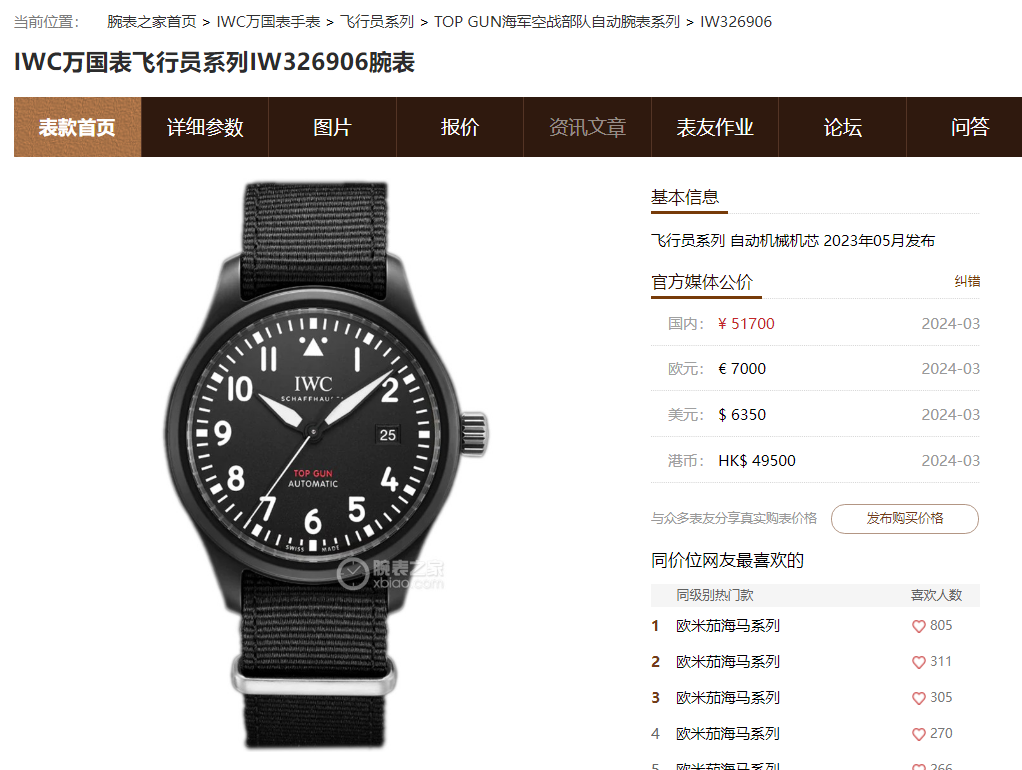Click the heart icon showing 311 likes
The height and width of the screenshot is (770, 1022).
tap(918, 662)
